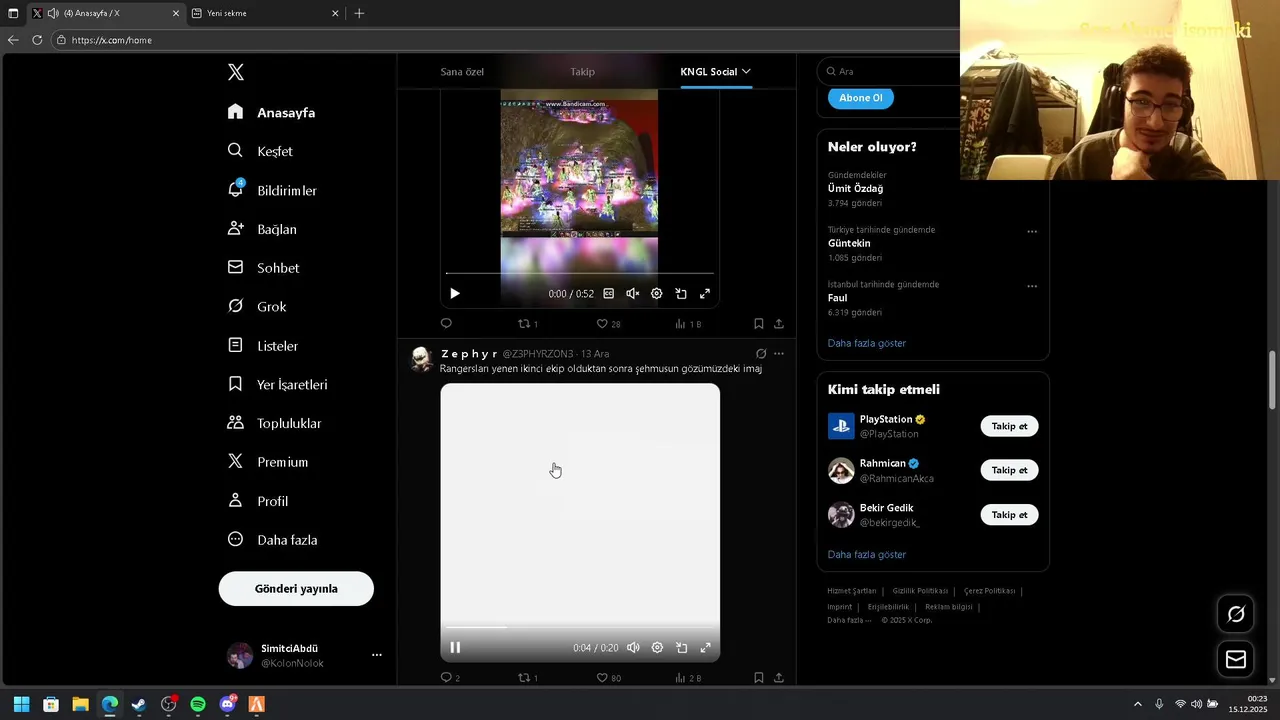The height and width of the screenshot is (720, 1280).
Task: Open options for Faul trend
Action: click(x=1032, y=286)
